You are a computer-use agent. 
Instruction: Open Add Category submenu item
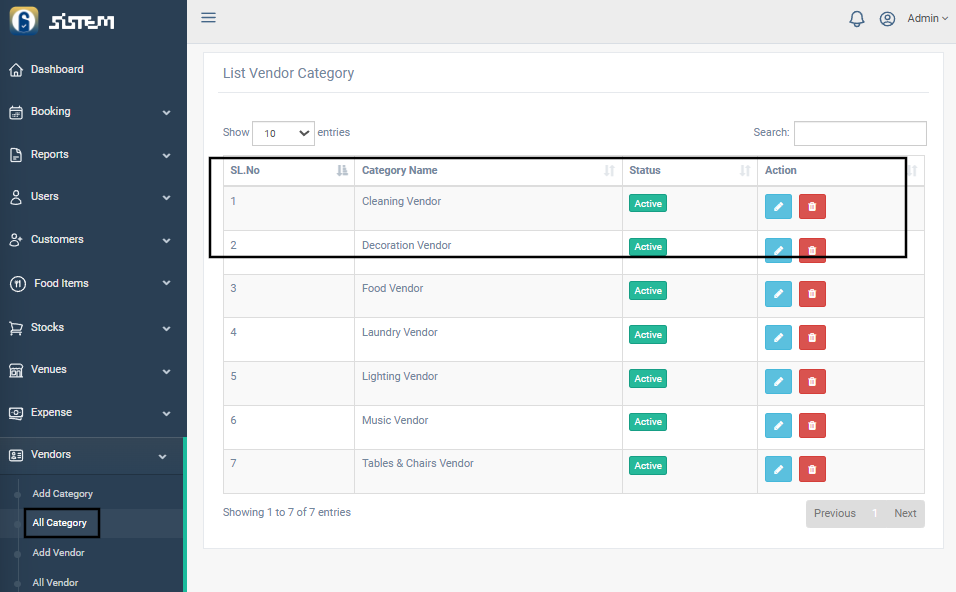pyautogui.click(x=62, y=494)
